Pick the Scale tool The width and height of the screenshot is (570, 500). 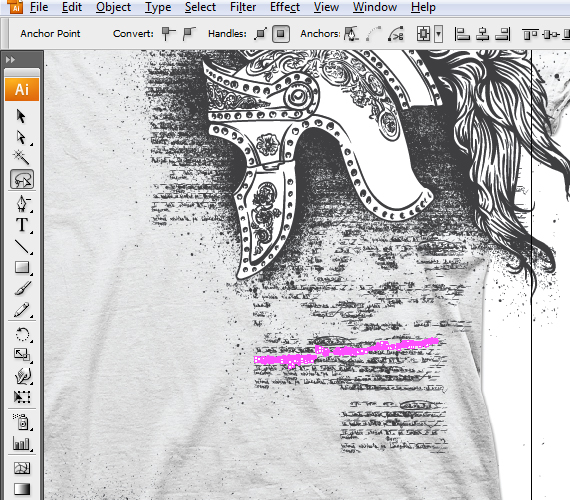click(22, 355)
